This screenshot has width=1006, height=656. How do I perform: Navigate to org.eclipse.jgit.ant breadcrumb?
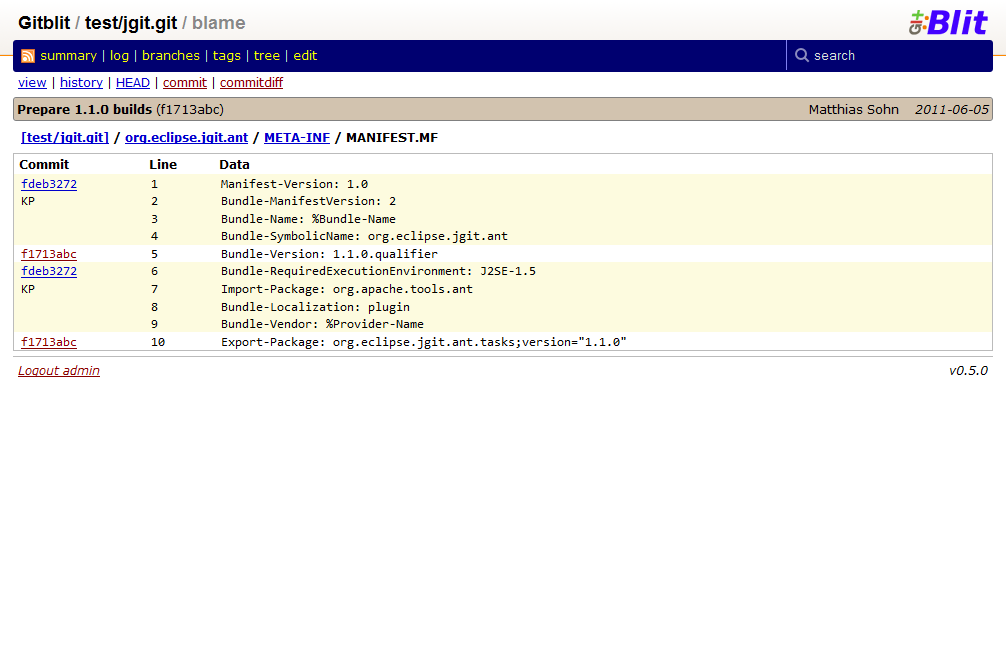186,138
